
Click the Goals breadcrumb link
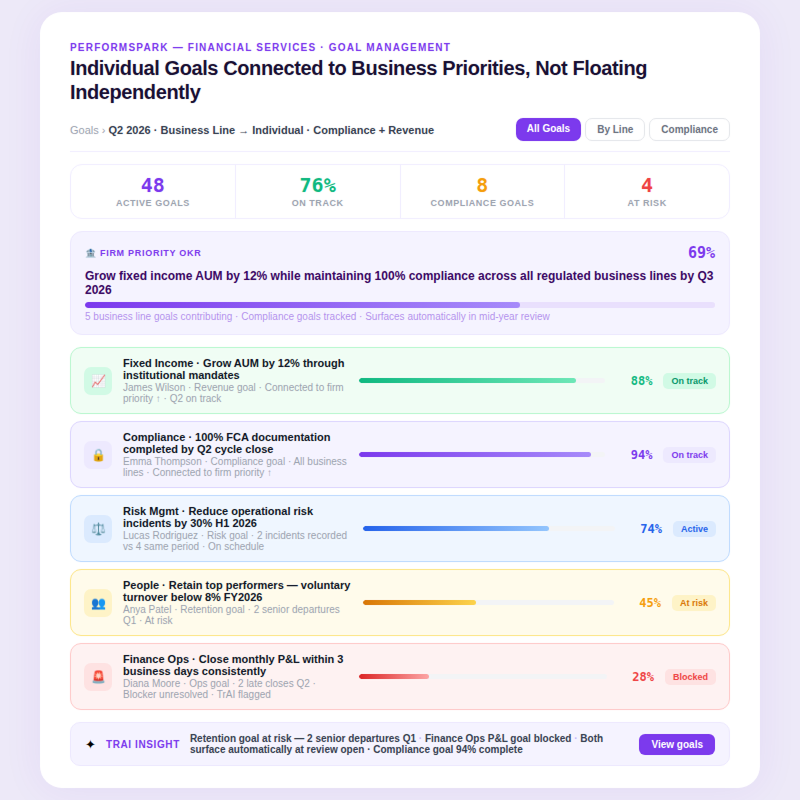pyautogui.click(x=84, y=130)
